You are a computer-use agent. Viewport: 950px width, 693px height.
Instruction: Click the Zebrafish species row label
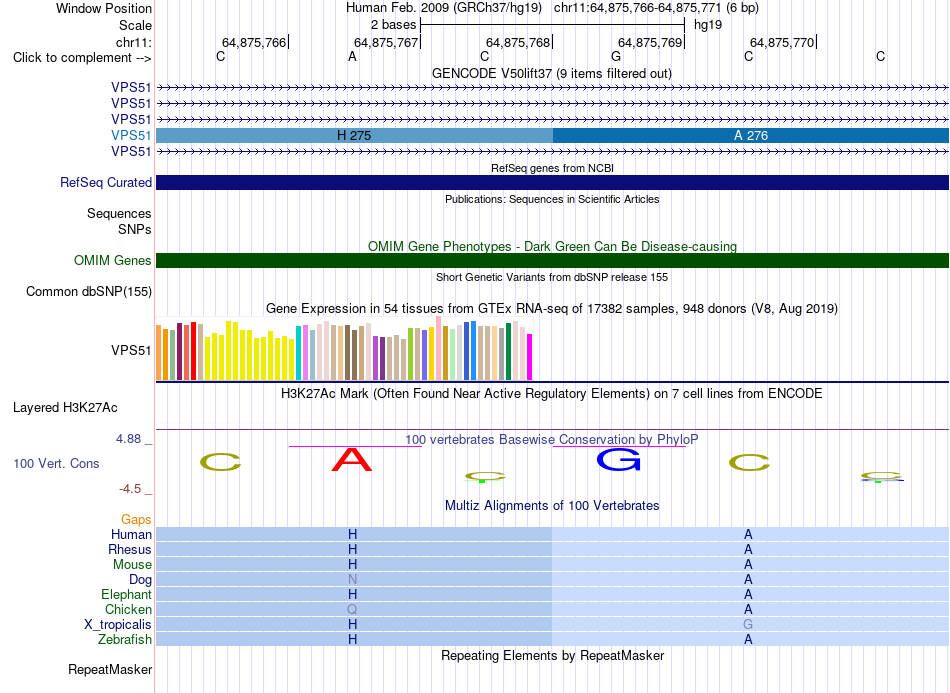pyautogui.click(x=125, y=640)
